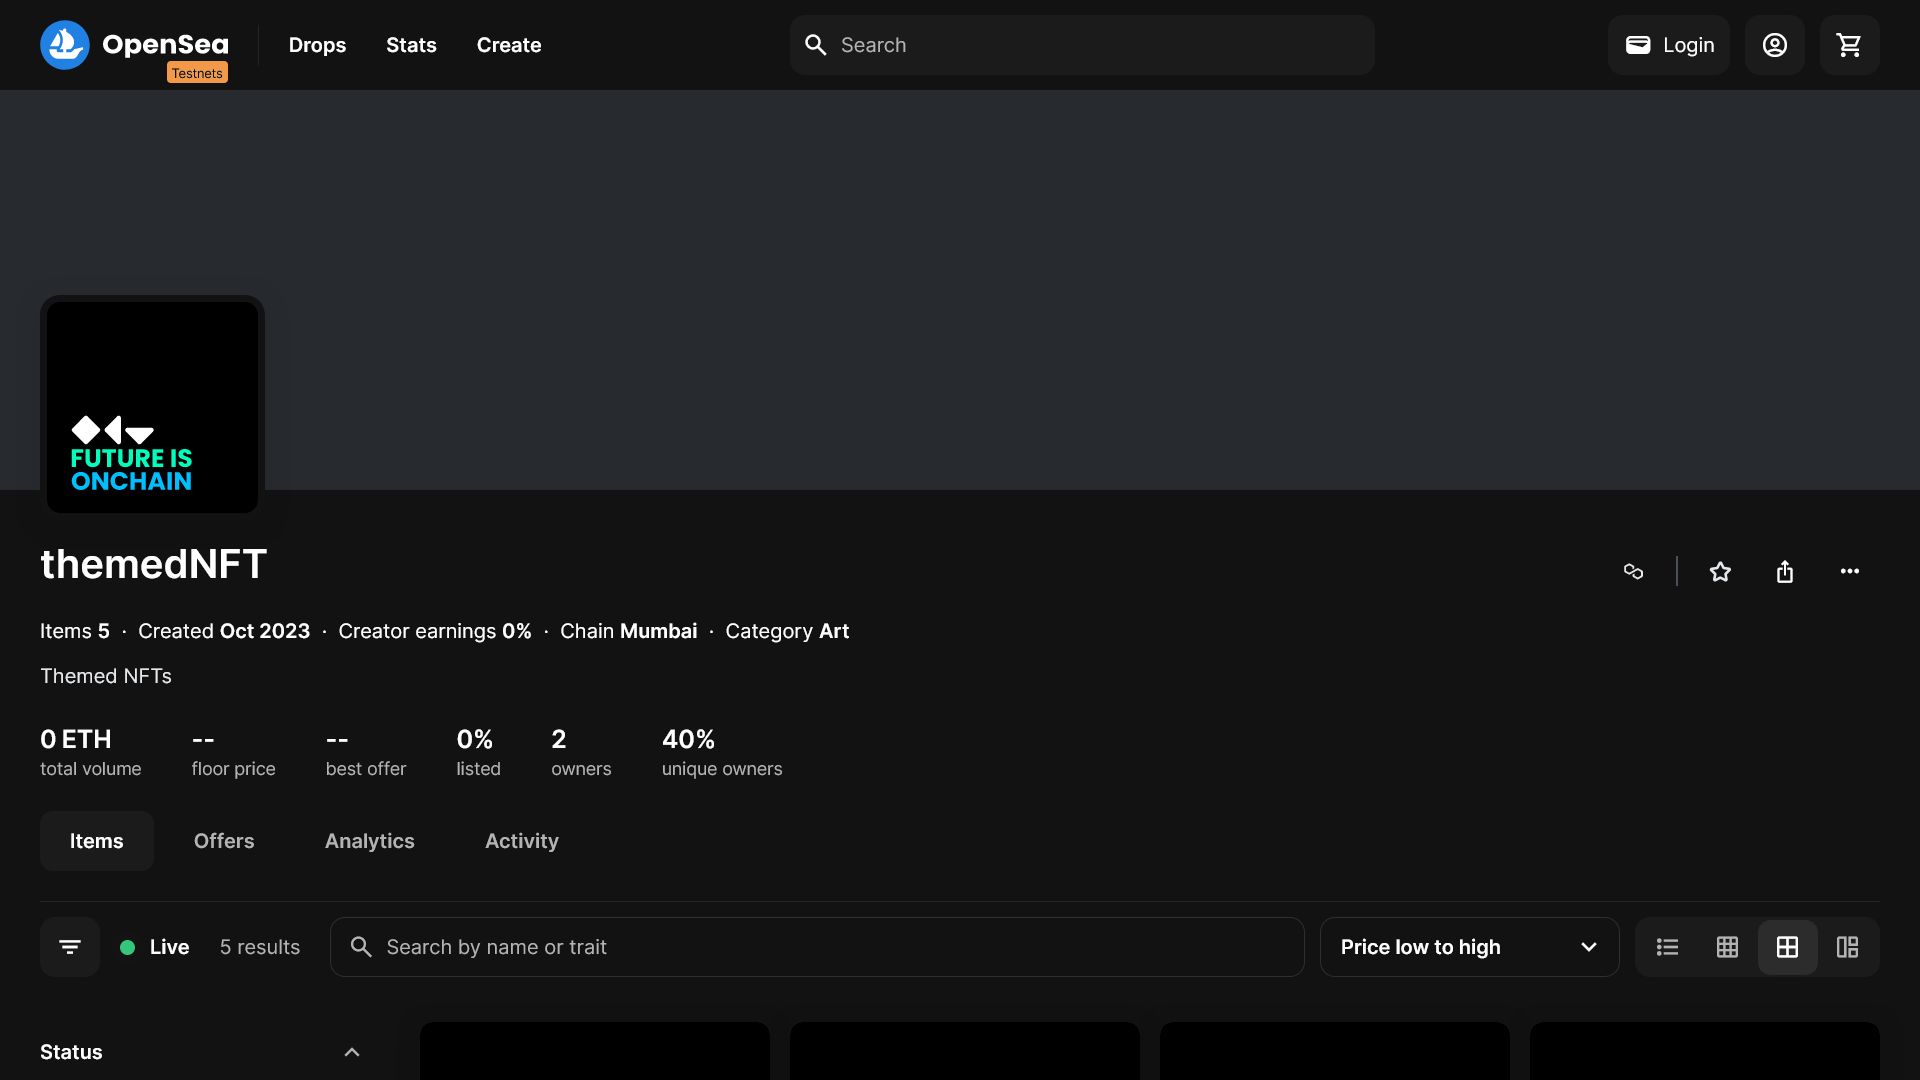
Task: Click the OpenSea logo
Action: pyautogui.click(x=134, y=44)
